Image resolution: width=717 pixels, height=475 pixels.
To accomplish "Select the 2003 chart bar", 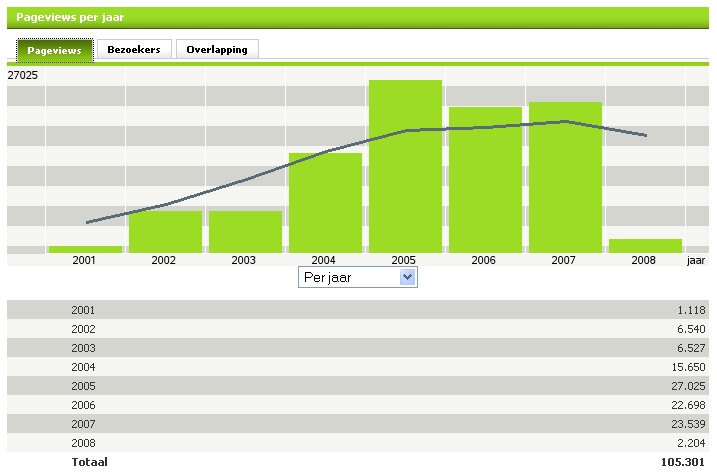I will pyautogui.click(x=245, y=231).
